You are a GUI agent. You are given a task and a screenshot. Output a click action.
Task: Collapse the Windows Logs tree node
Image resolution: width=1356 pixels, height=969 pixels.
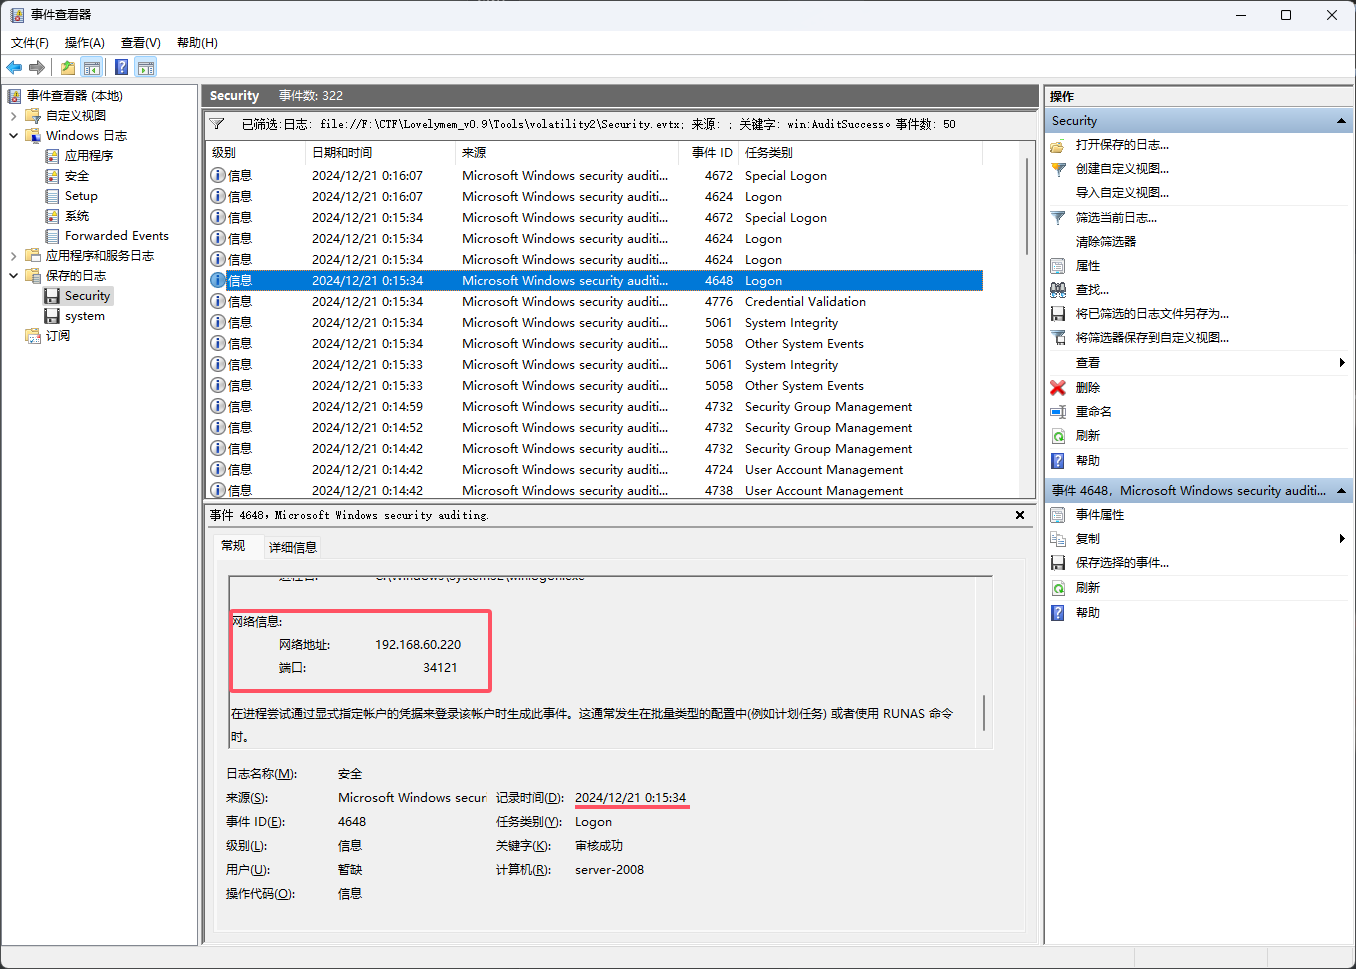(x=14, y=136)
